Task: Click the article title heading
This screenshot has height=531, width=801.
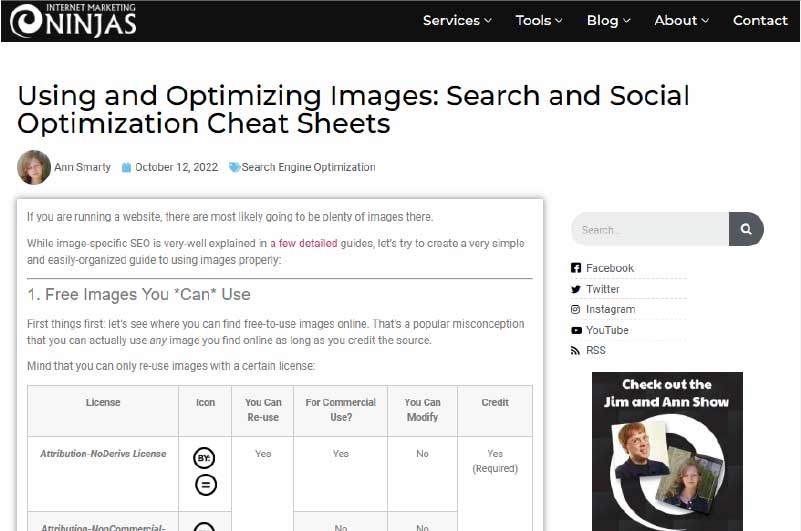Action: 353,109
